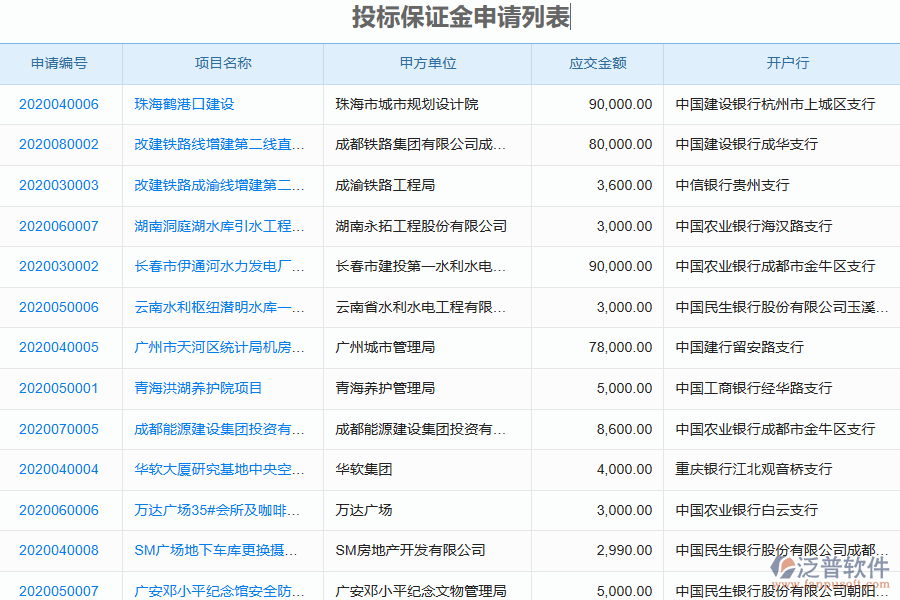Open application number 2020080002 link
The image size is (900, 600).
(x=60, y=144)
